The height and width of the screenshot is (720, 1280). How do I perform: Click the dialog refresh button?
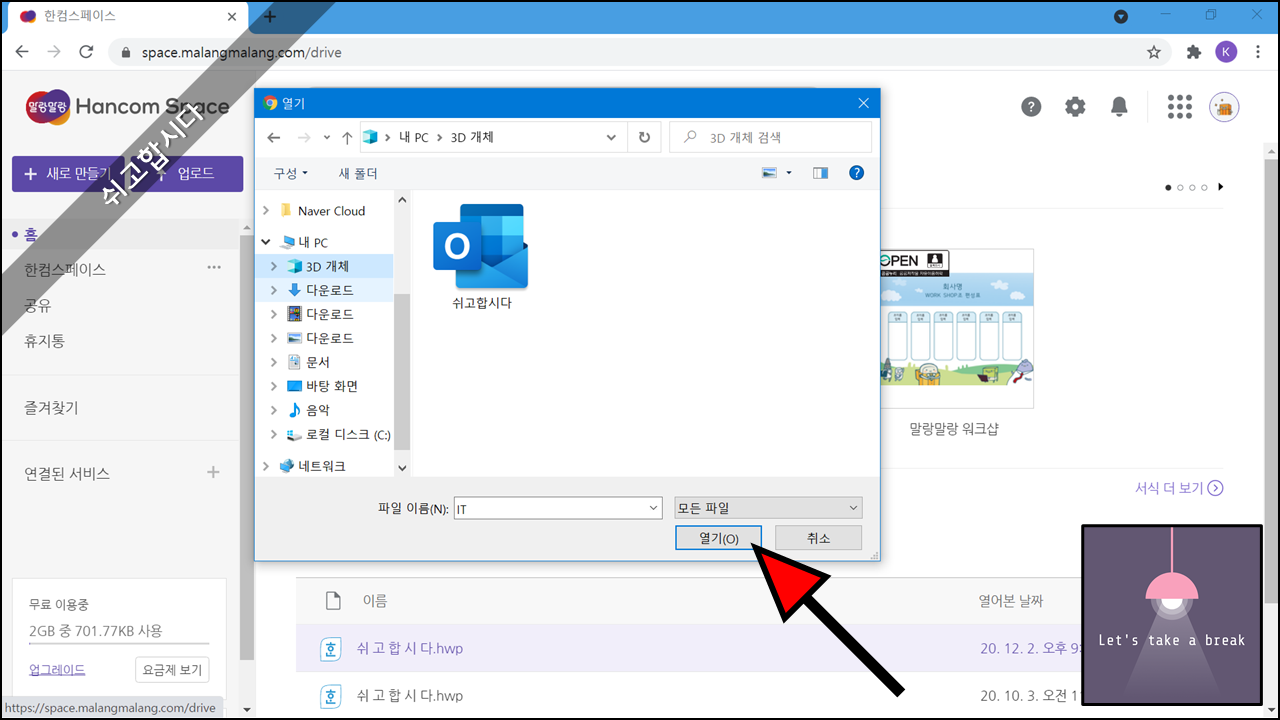click(644, 137)
